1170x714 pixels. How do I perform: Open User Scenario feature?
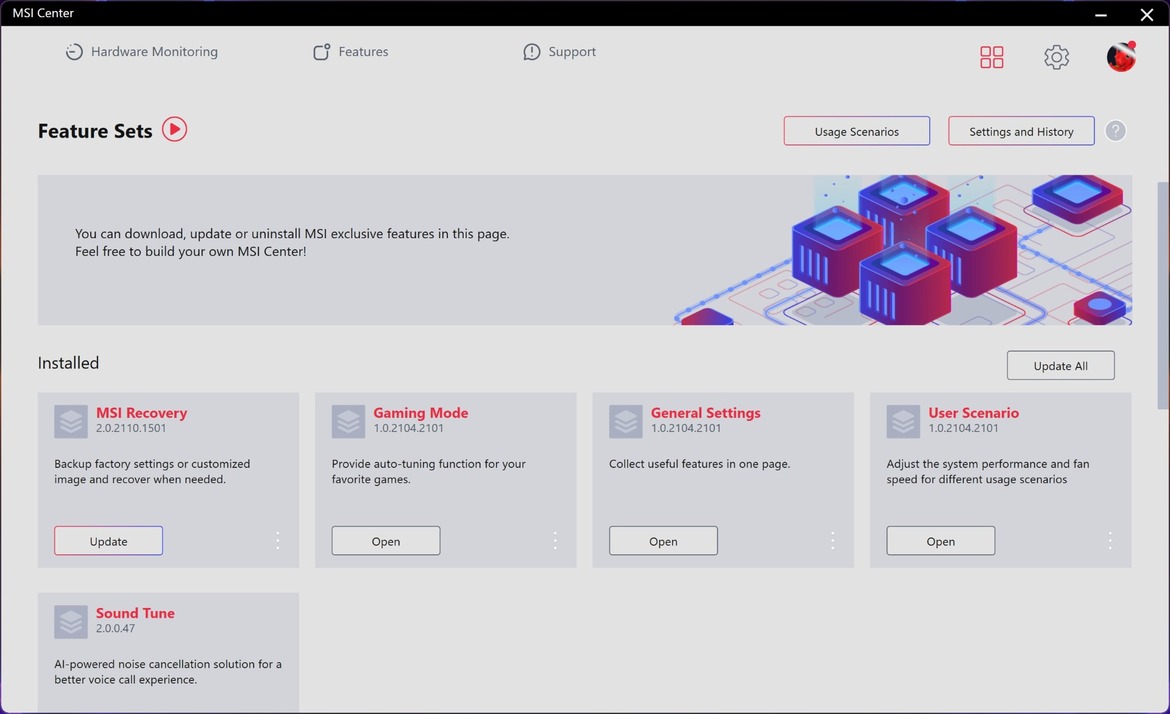pyautogui.click(x=940, y=541)
